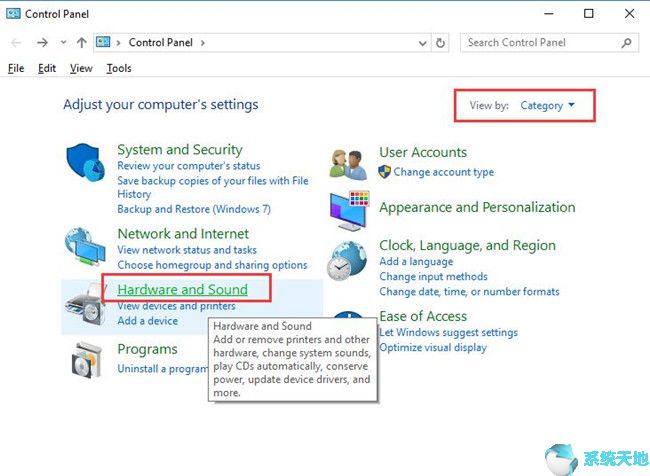Select the Programs category icon
The image size is (650, 476).
click(x=85, y=359)
